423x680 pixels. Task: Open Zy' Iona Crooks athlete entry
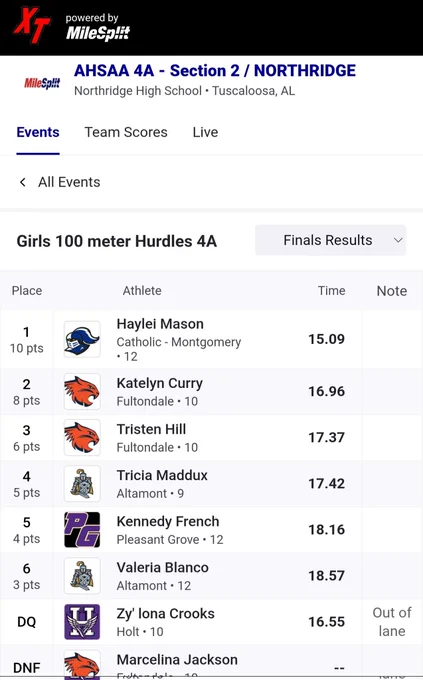165,614
